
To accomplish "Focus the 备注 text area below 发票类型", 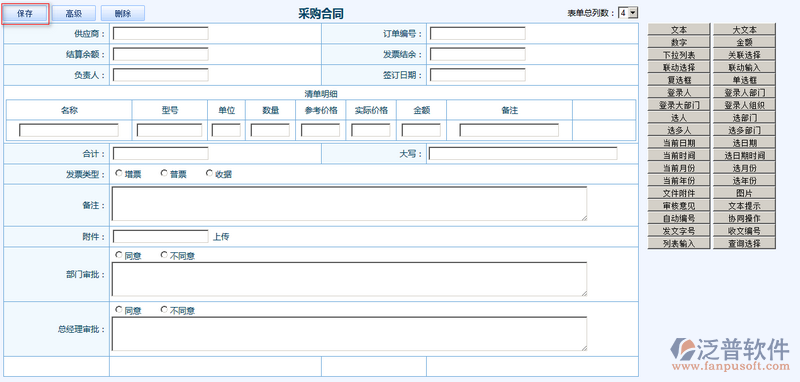I will 349,203.
